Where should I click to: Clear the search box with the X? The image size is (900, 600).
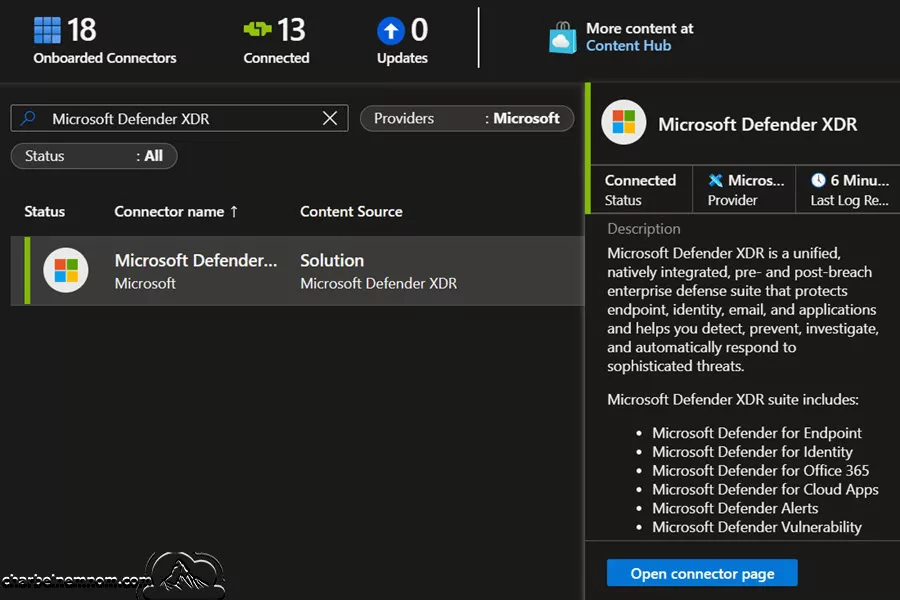coord(330,118)
